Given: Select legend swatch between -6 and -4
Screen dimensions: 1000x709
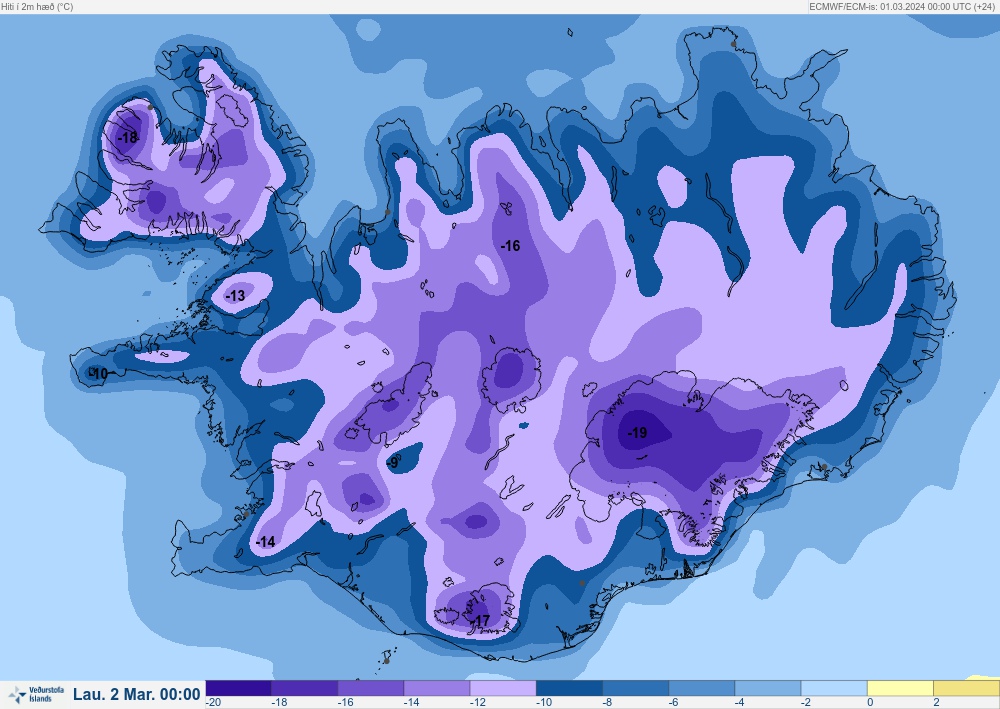Looking at the screenshot, I should point(702,688).
